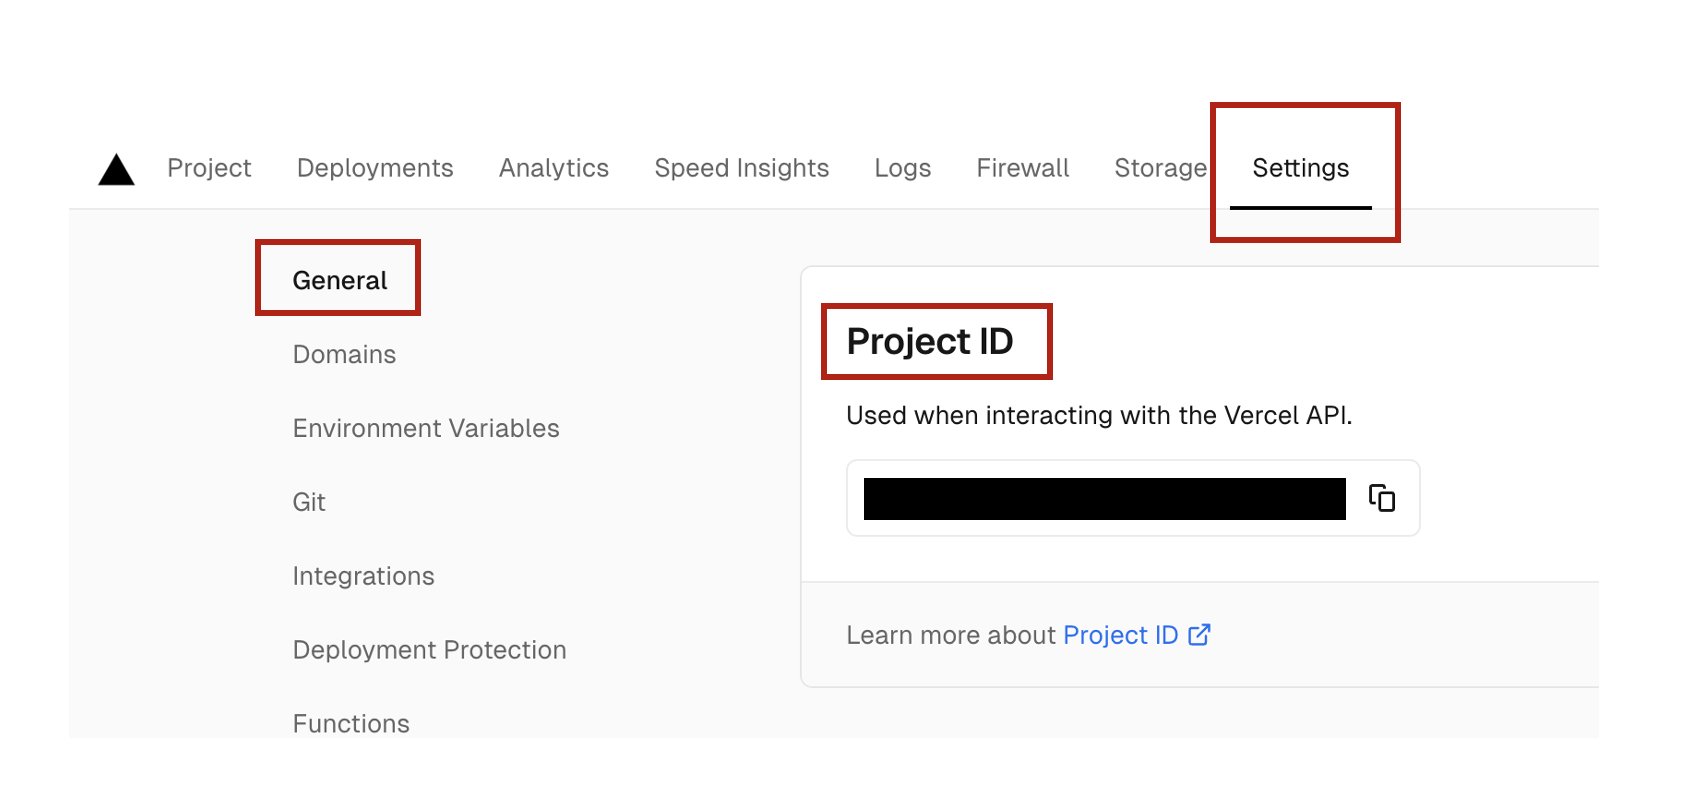
Task: Click the external link icon beside Project ID
Action: click(x=1199, y=634)
